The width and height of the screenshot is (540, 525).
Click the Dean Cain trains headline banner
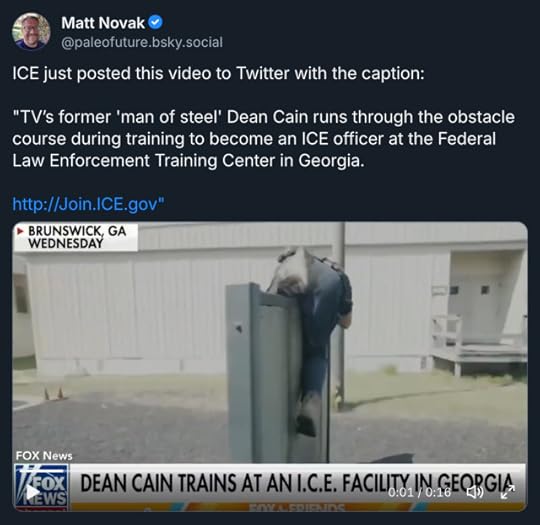[x=297, y=483]
